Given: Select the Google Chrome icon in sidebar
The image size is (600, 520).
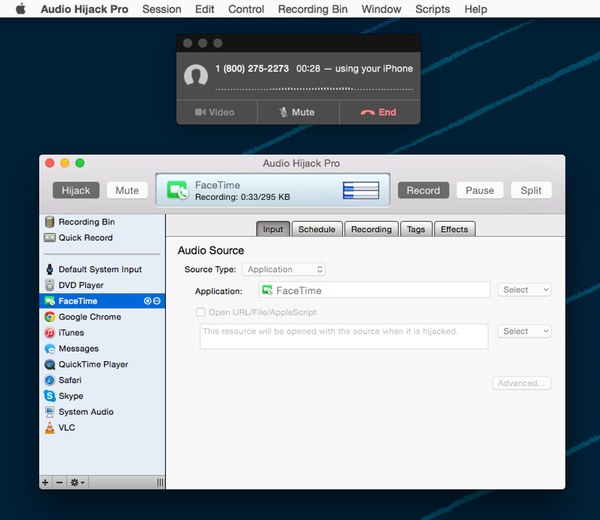Looking at the screenshot, I should pos(49,317).
